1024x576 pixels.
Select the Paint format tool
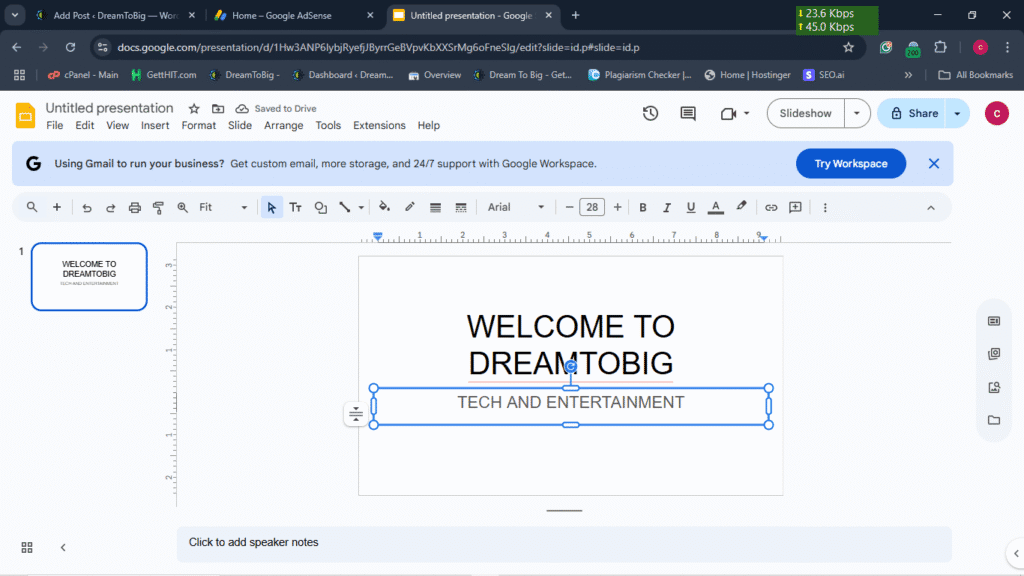pos(158,207)
